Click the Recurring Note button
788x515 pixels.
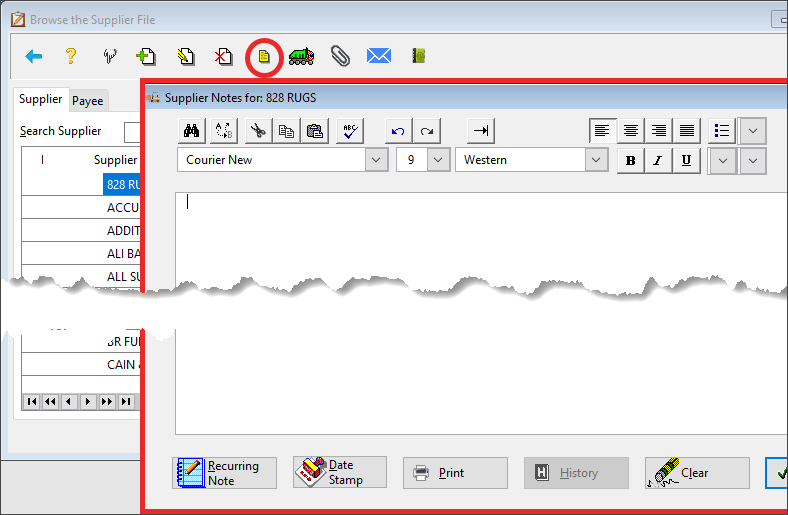[x=224, y=473]
